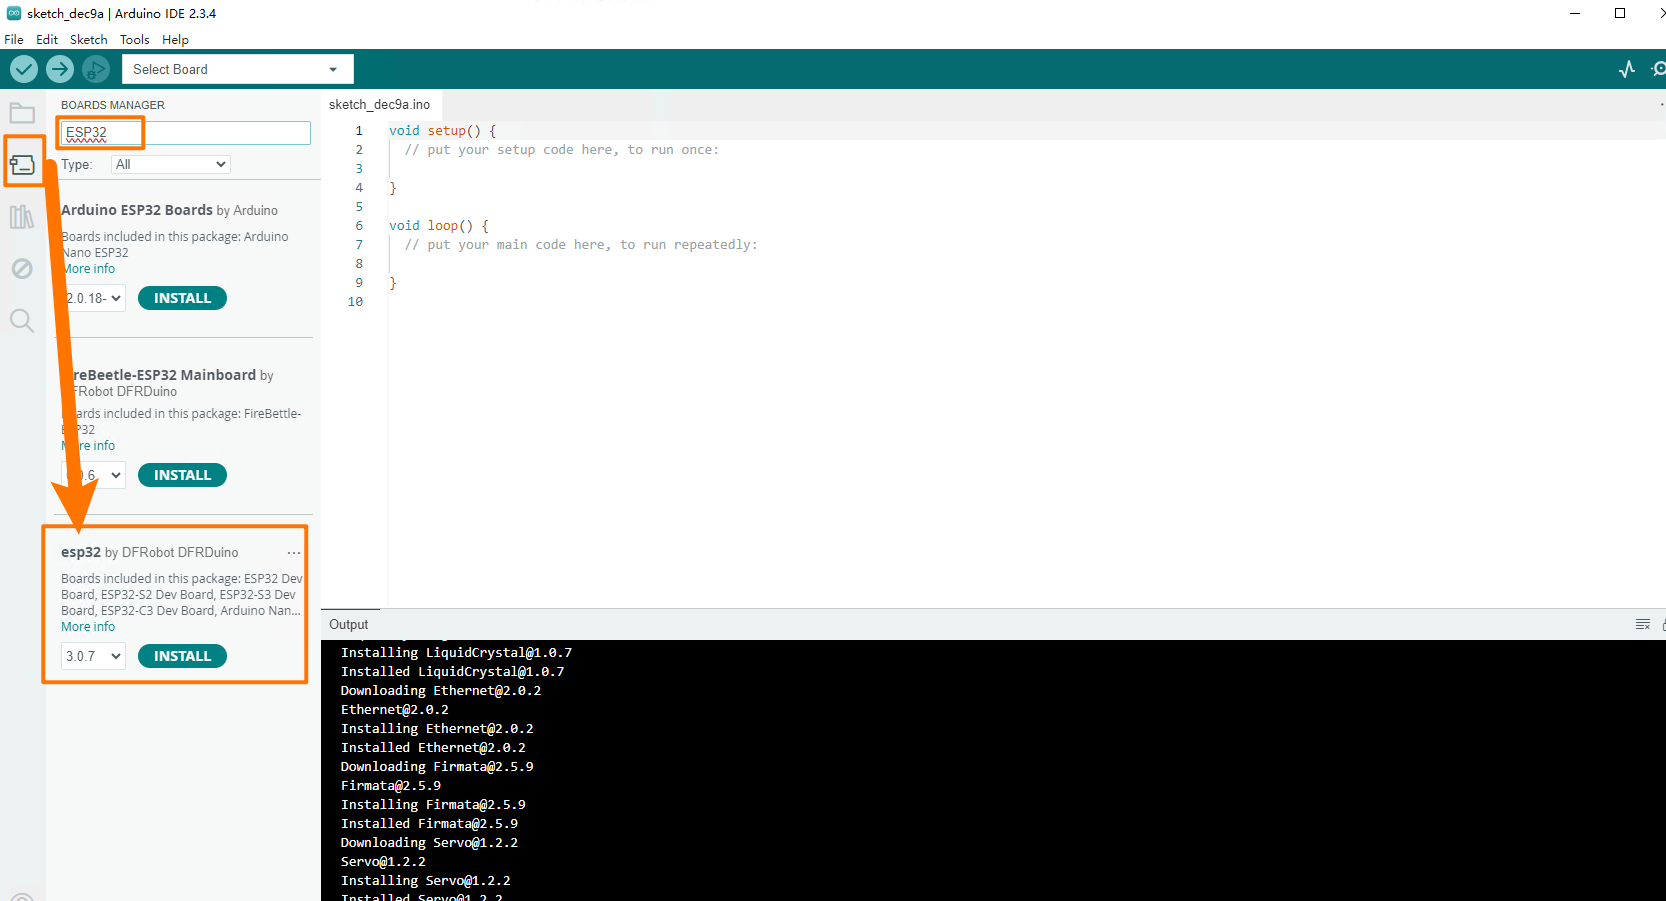Open the Debug sidebar panel icon
The width and height of the screenshot is (1666, 901).
[x=22, y=268]
